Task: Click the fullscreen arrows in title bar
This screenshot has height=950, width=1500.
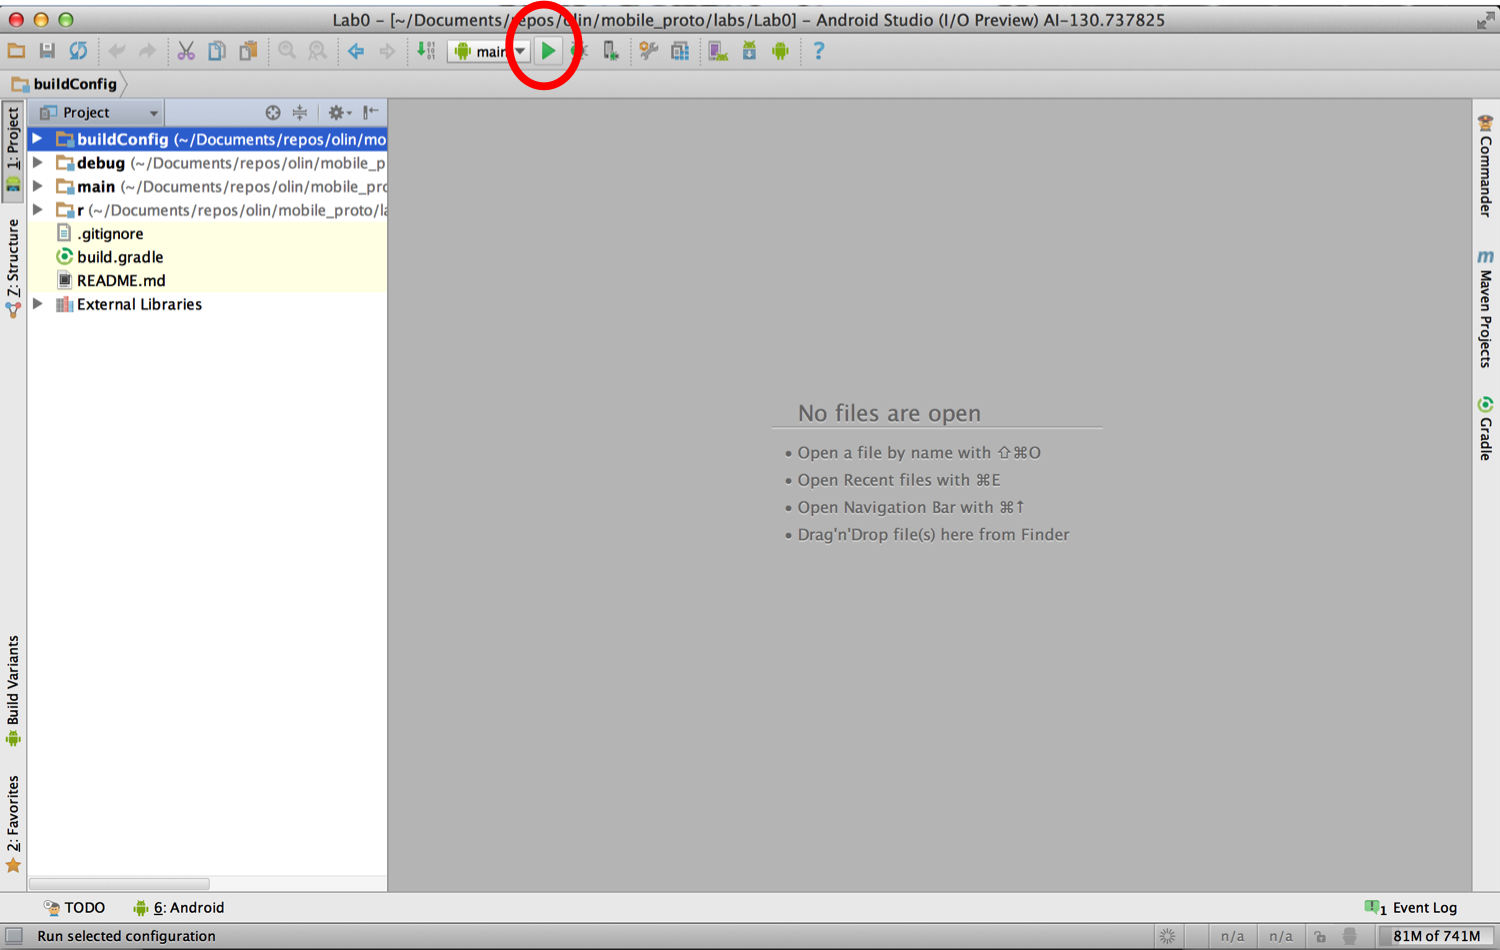Action: [1484, 20]
